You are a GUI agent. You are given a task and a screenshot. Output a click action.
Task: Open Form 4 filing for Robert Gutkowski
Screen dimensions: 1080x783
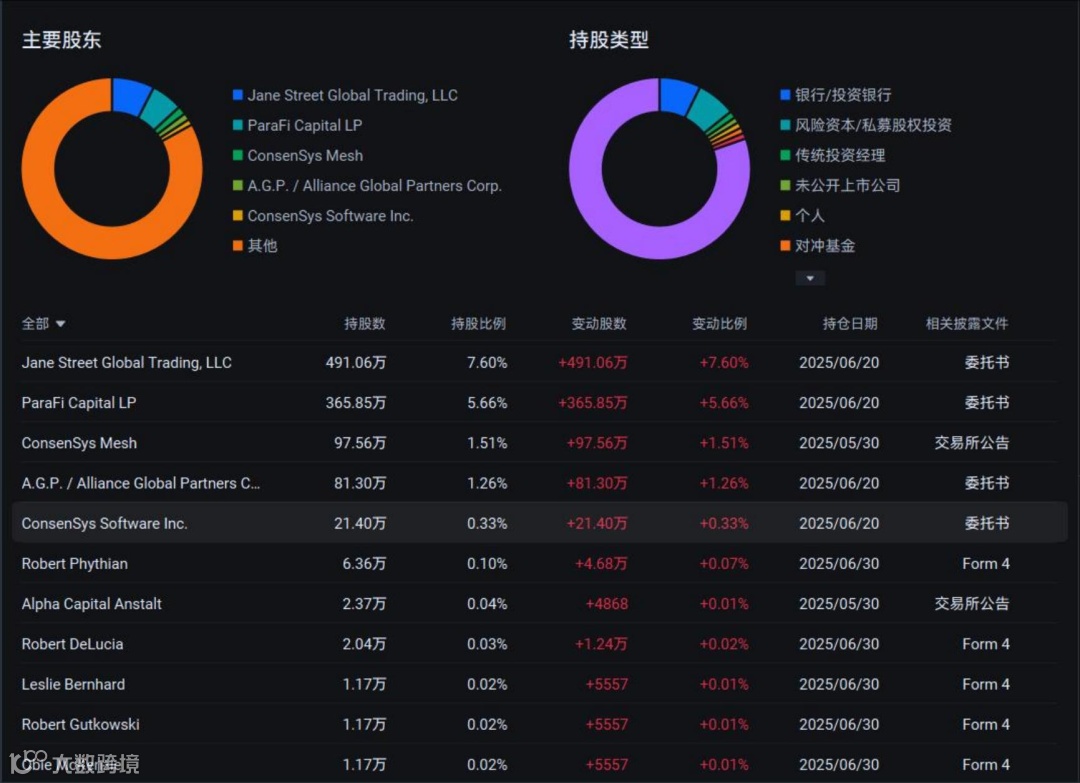(x=986, y=724)
